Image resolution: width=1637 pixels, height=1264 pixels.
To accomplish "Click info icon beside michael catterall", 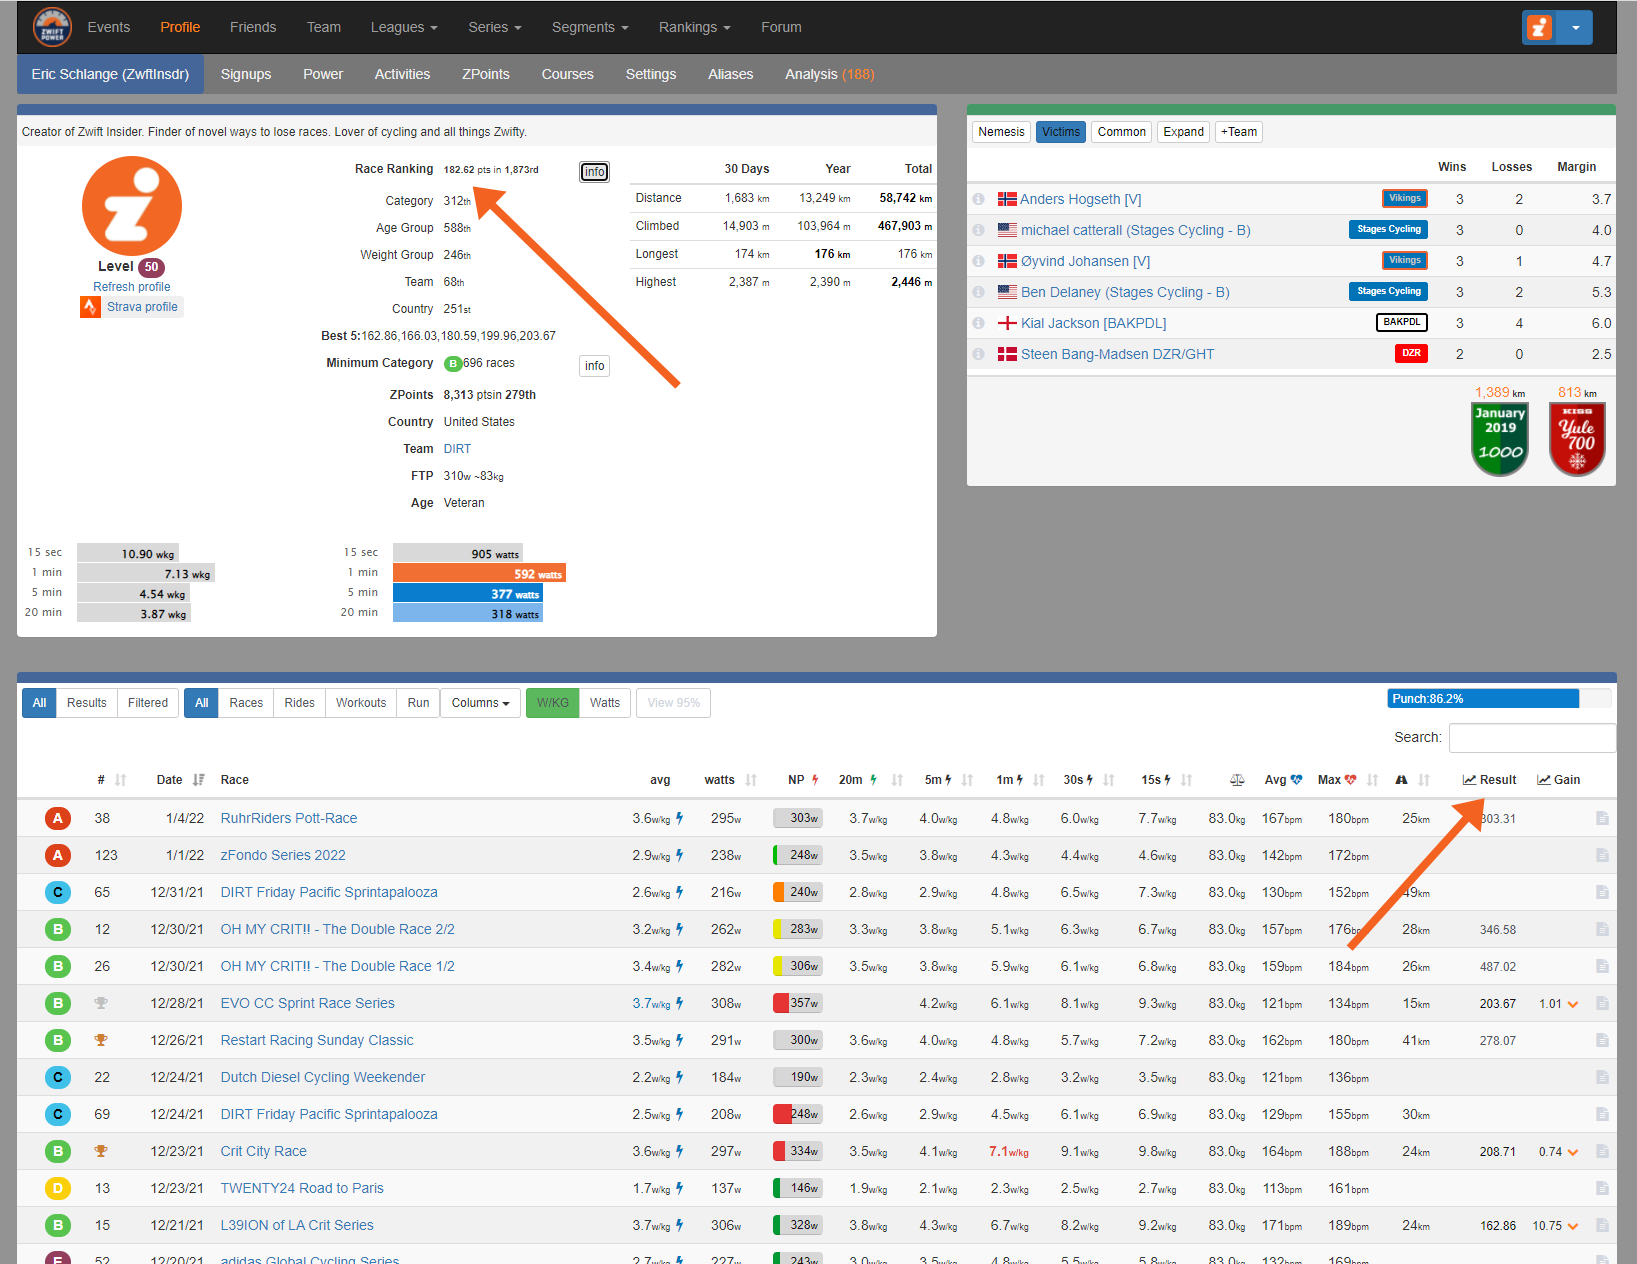I will (x=979, y=230).
